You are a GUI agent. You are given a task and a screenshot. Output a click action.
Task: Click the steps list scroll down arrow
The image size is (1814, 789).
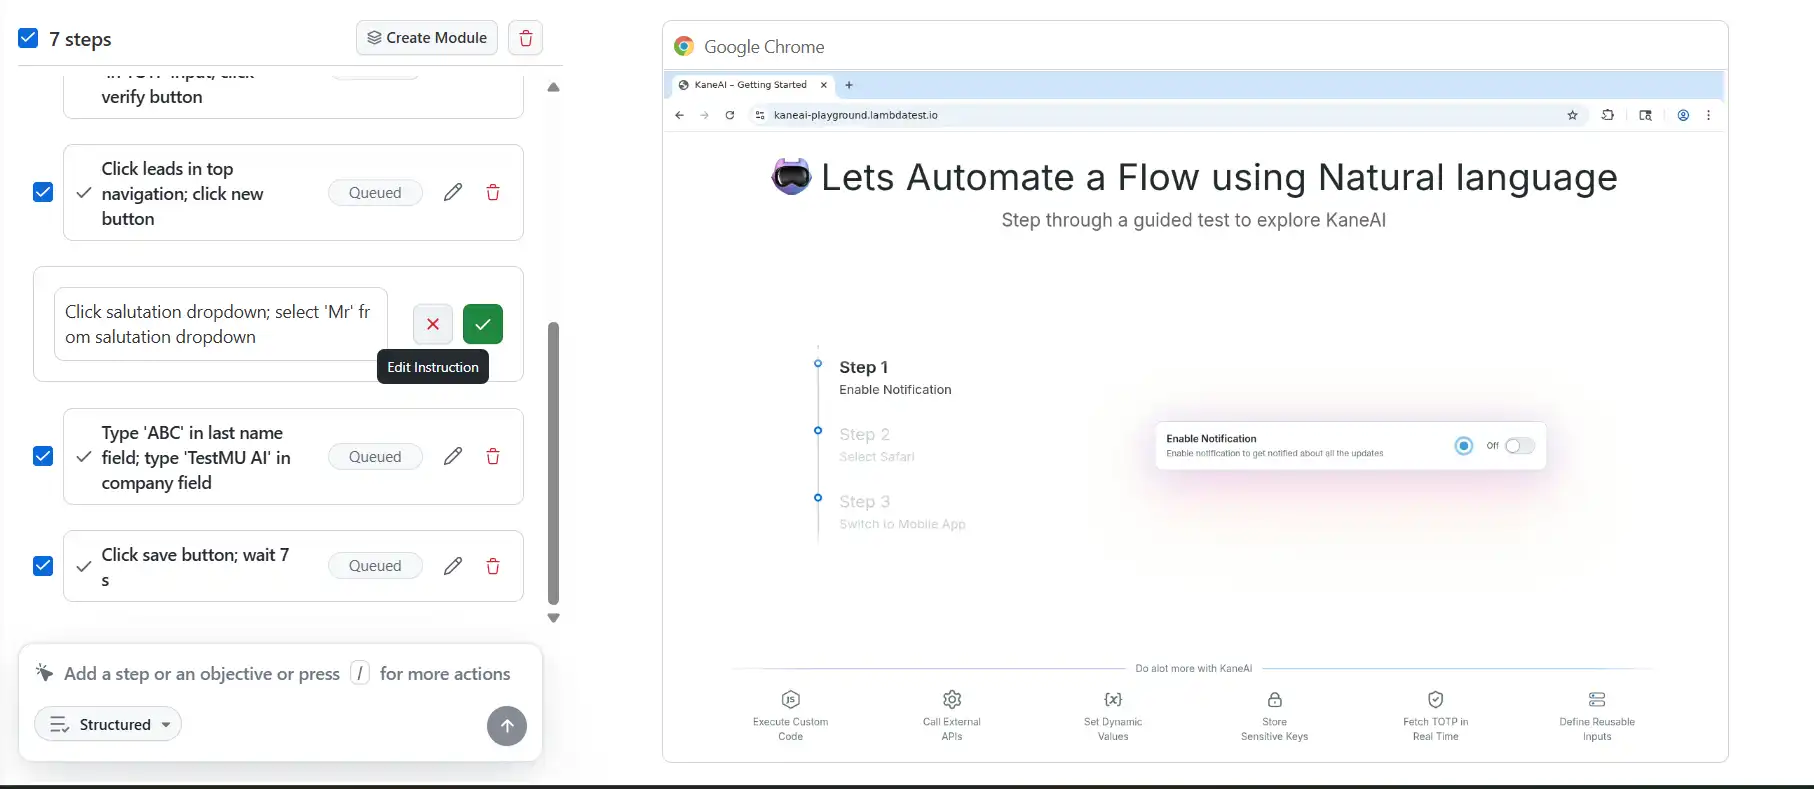click(x=553, y=618)
